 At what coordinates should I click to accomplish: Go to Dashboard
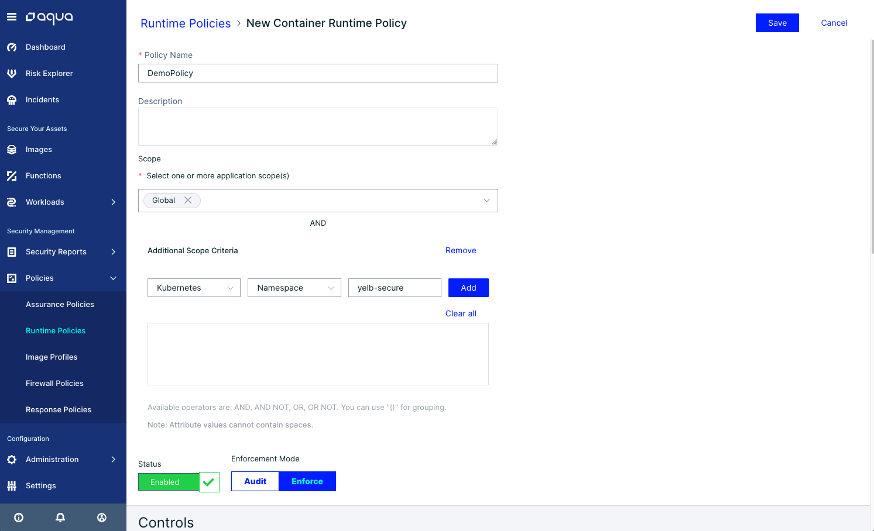click(x=45, y=47)
